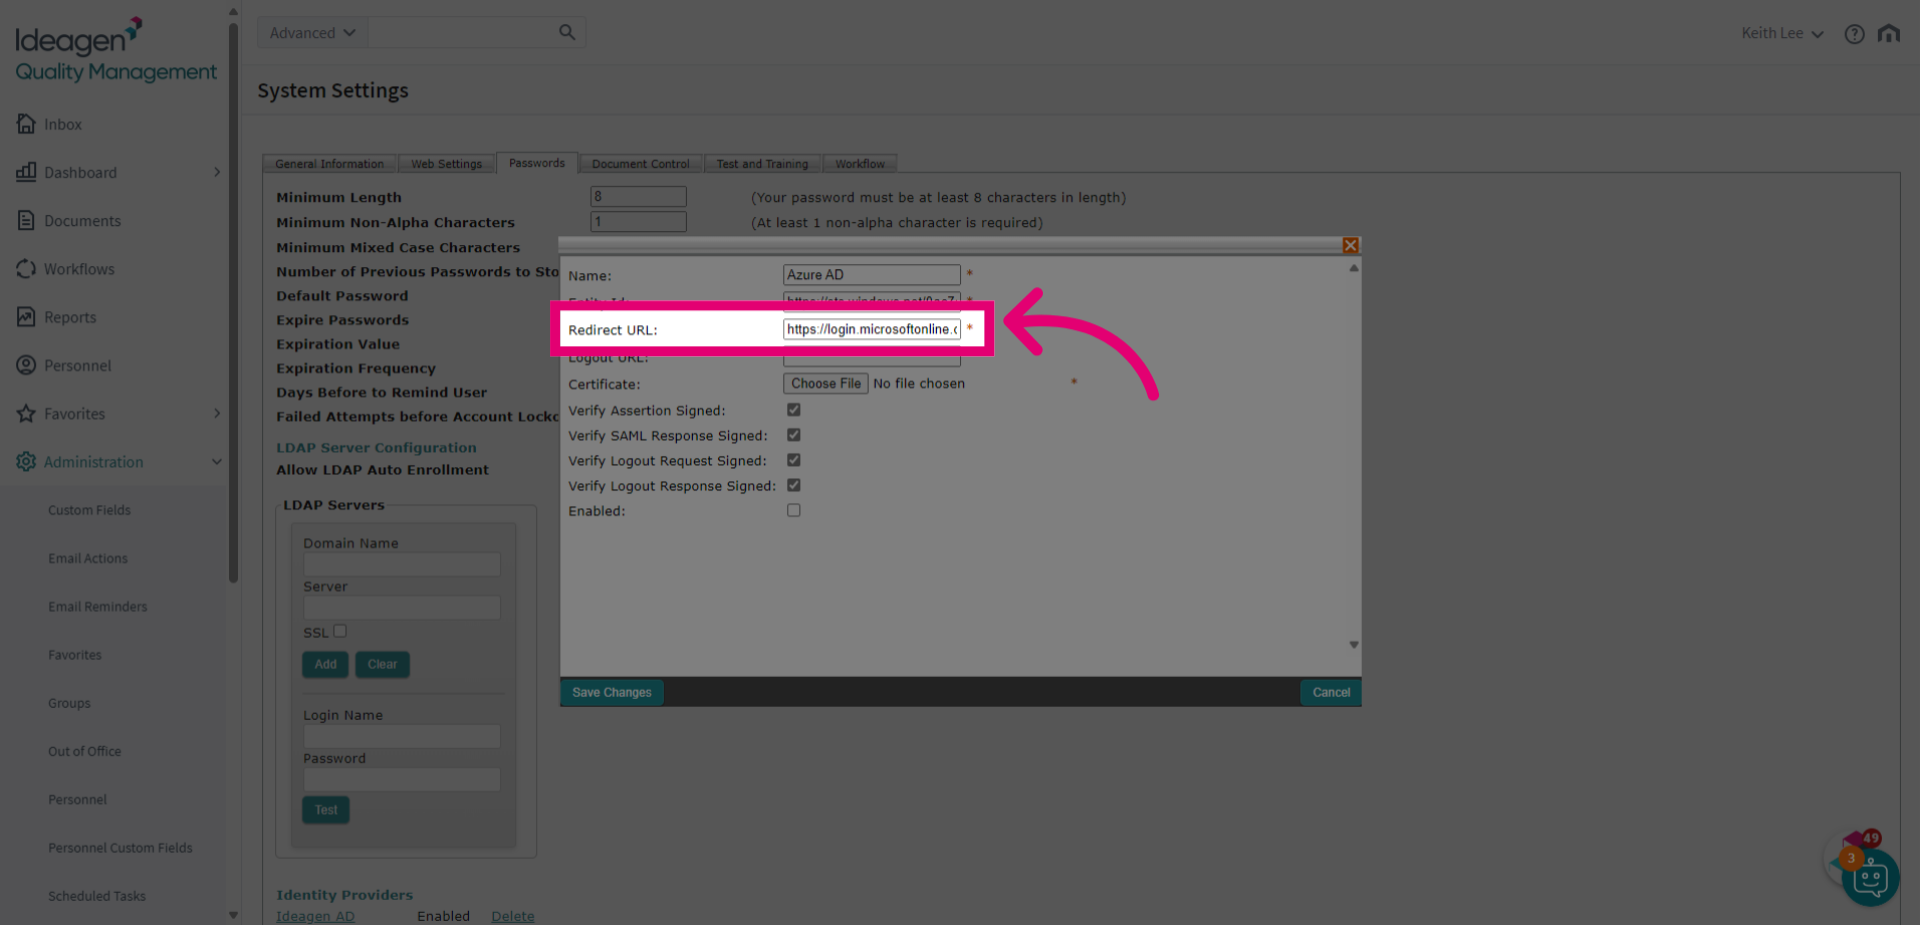Click Choose File for certificate
The image size is (1920, 925).
click(x=826, y=383)
